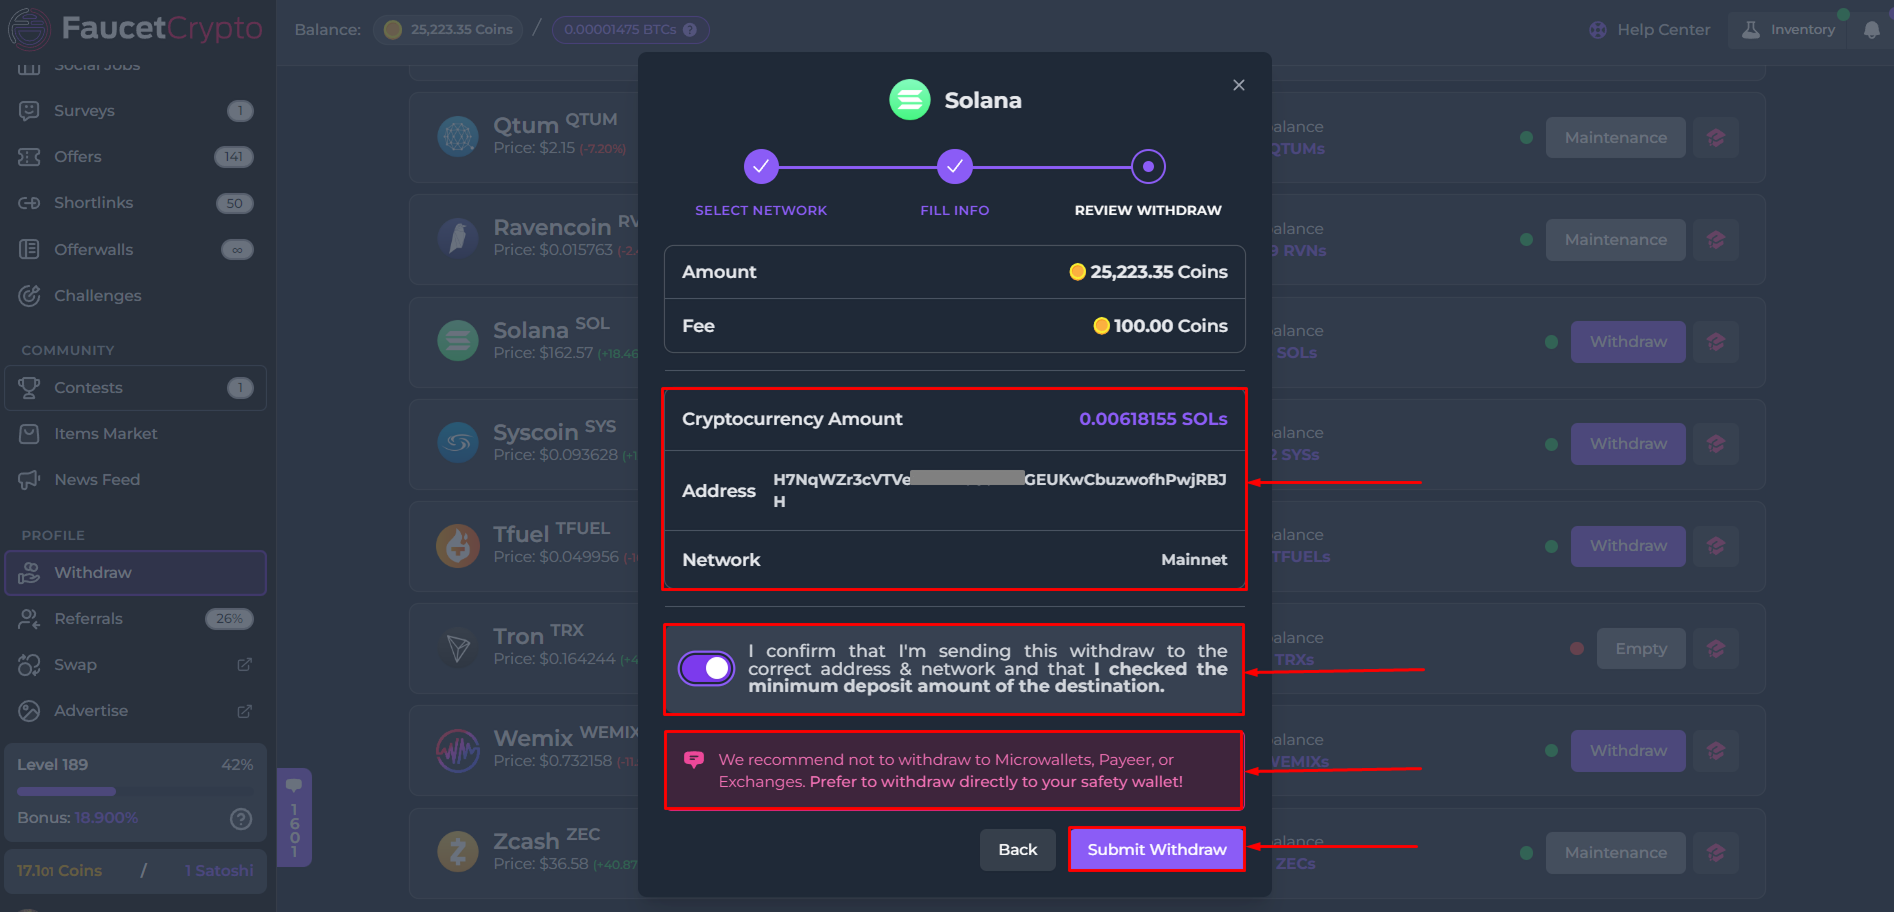The height and width of the screenshot is (912, 1894).
Task: Click the 0.00618155 SOLs amount
Action: [x=1153, y=419]
